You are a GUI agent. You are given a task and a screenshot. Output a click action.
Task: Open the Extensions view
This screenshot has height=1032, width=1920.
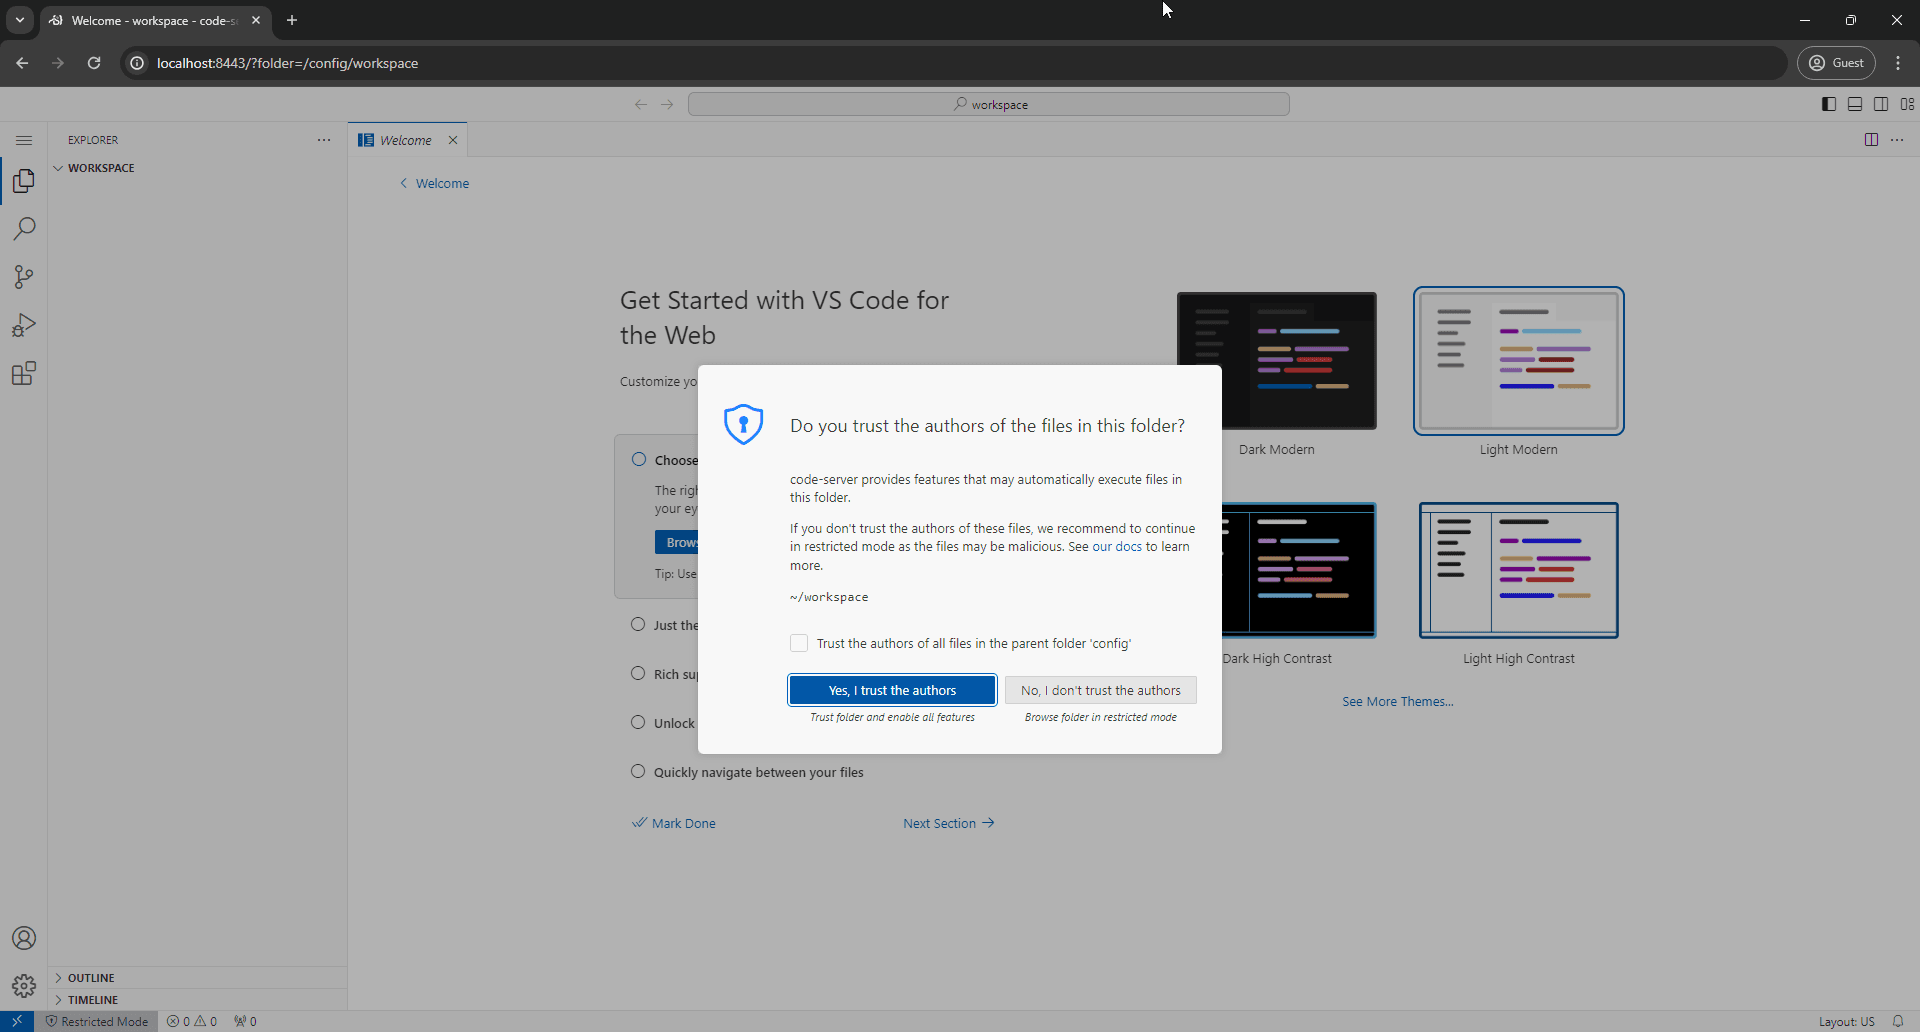click(x=23, y=373)
